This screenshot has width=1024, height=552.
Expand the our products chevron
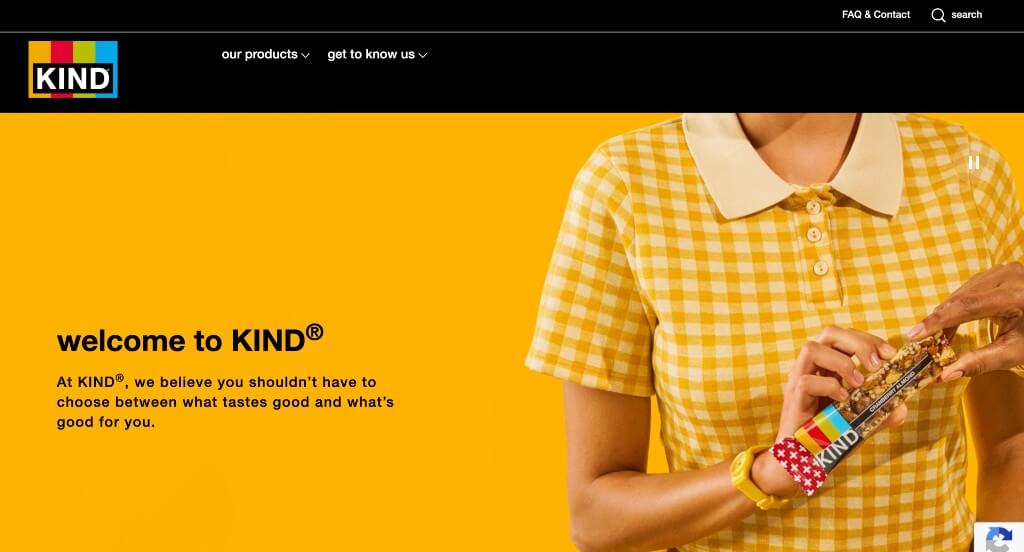pos(305,56)
